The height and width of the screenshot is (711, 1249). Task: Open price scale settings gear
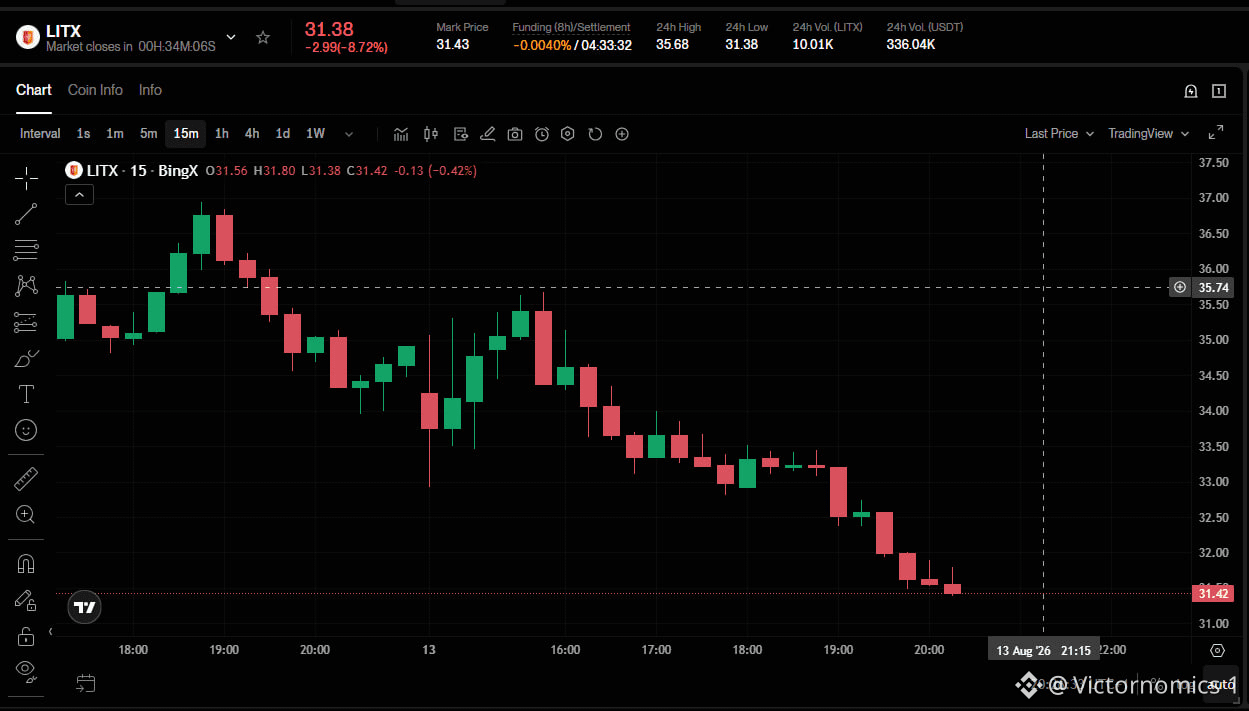click(1217, 650)
